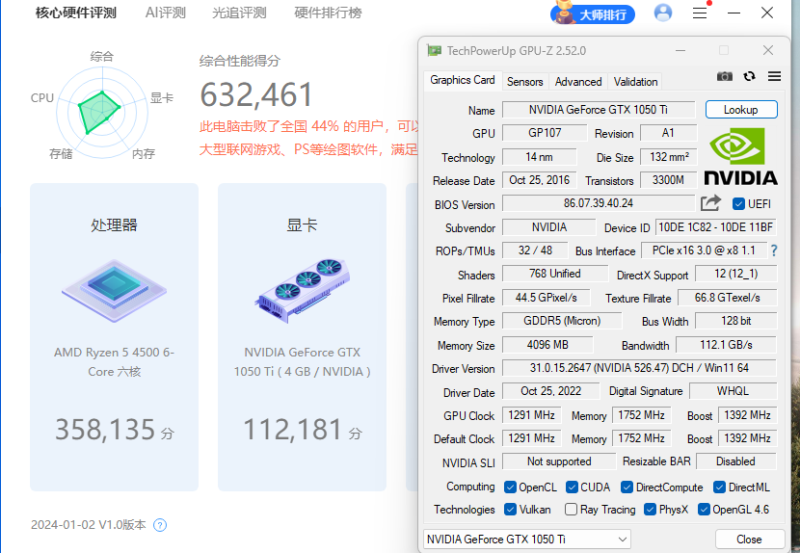Switch to the Graphics Card tab
The image size is (800, 553).
click(x=462, y=81)
